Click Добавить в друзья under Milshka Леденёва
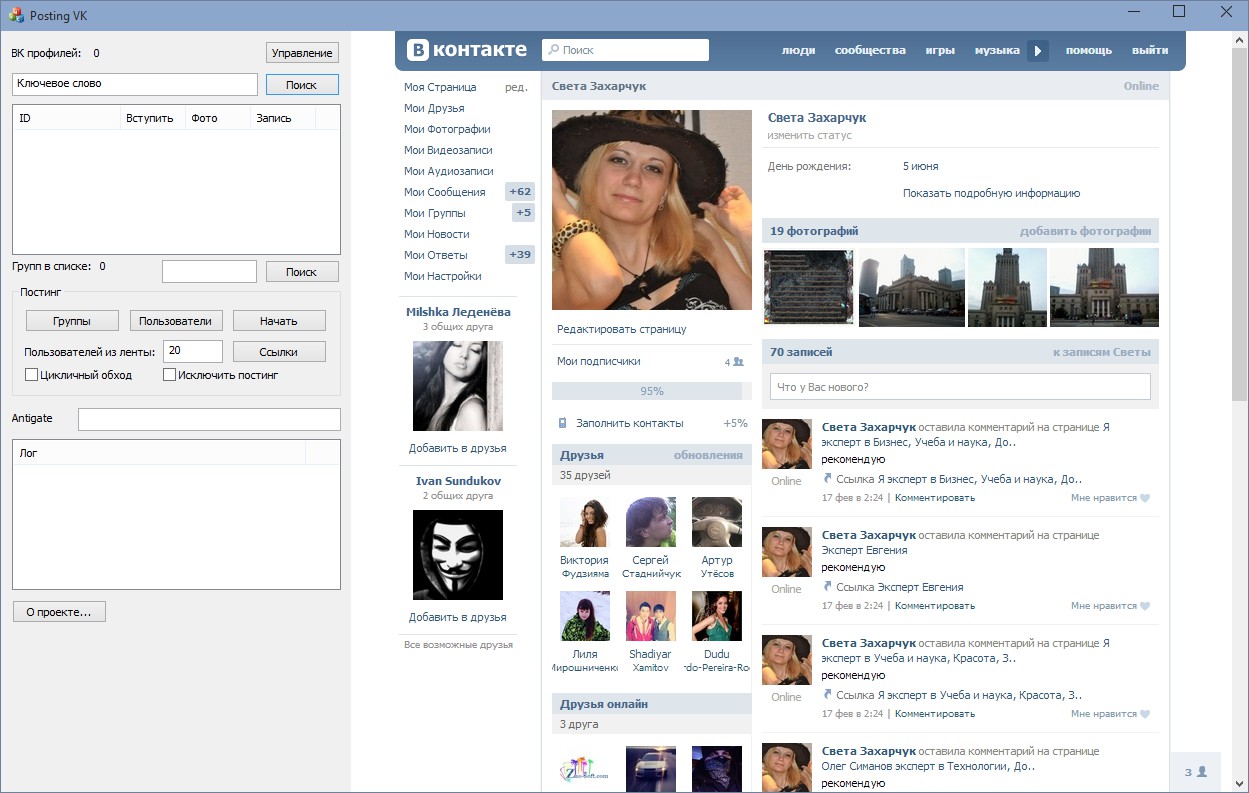This screenshot has height=793, width=1249. [x=458, y=448]
